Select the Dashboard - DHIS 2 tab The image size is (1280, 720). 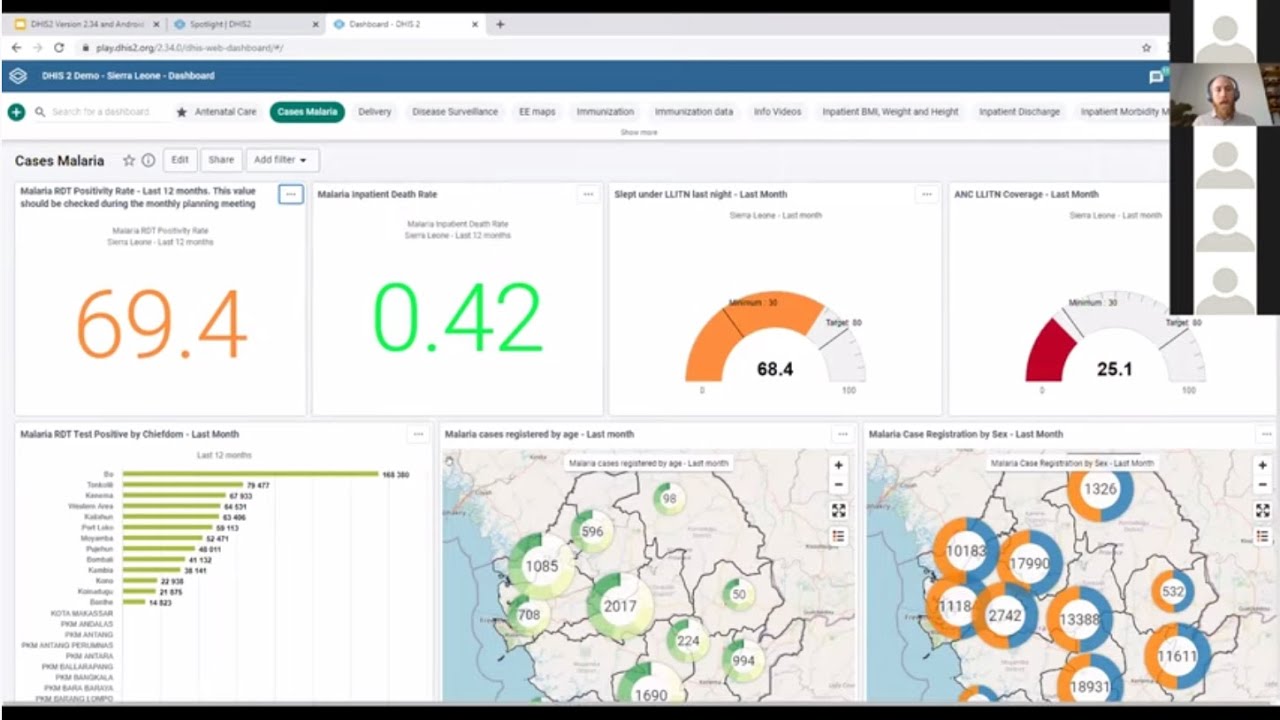coord(405,24)
